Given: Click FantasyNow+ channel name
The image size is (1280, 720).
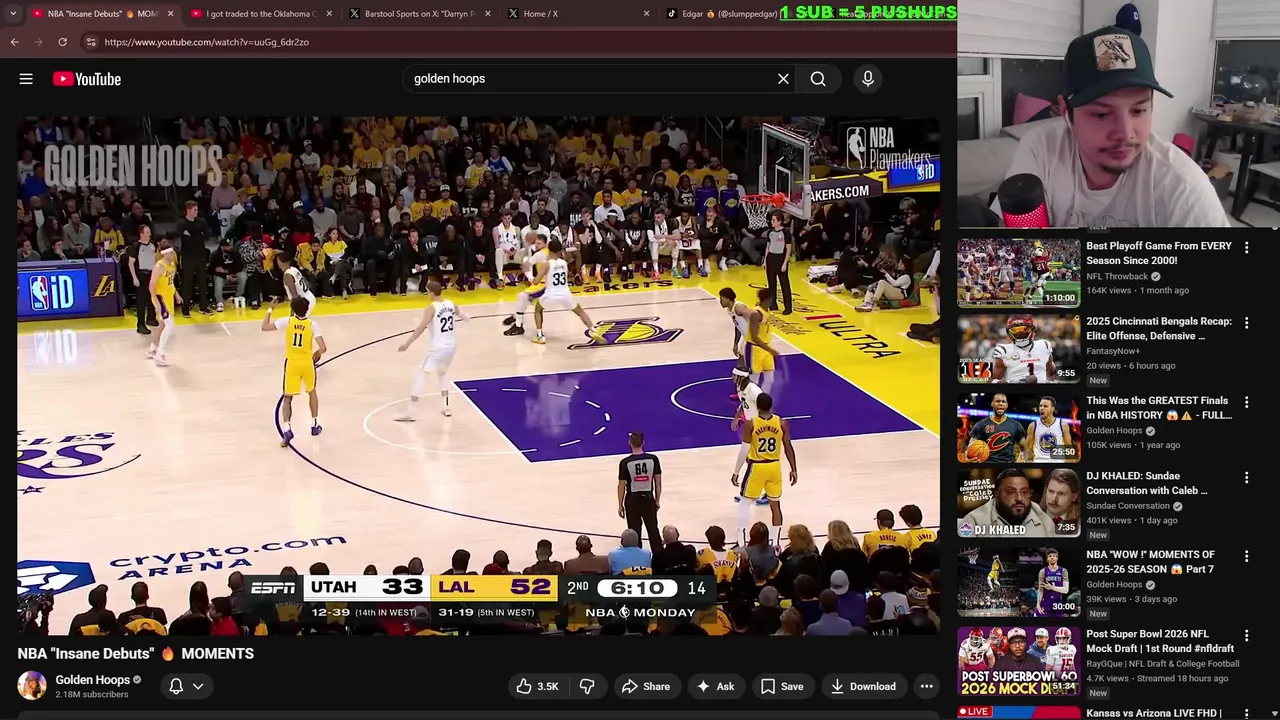Looking at the screenshot, I should pyautogui.click(x=1112, y=351).
